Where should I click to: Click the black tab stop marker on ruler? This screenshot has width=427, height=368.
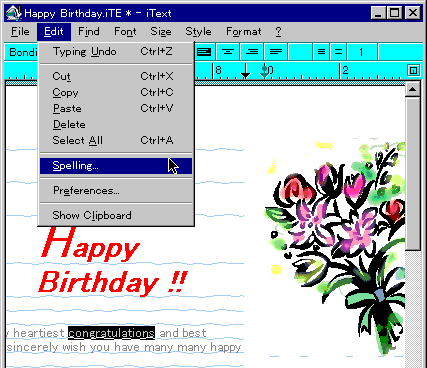pos(245,71)
